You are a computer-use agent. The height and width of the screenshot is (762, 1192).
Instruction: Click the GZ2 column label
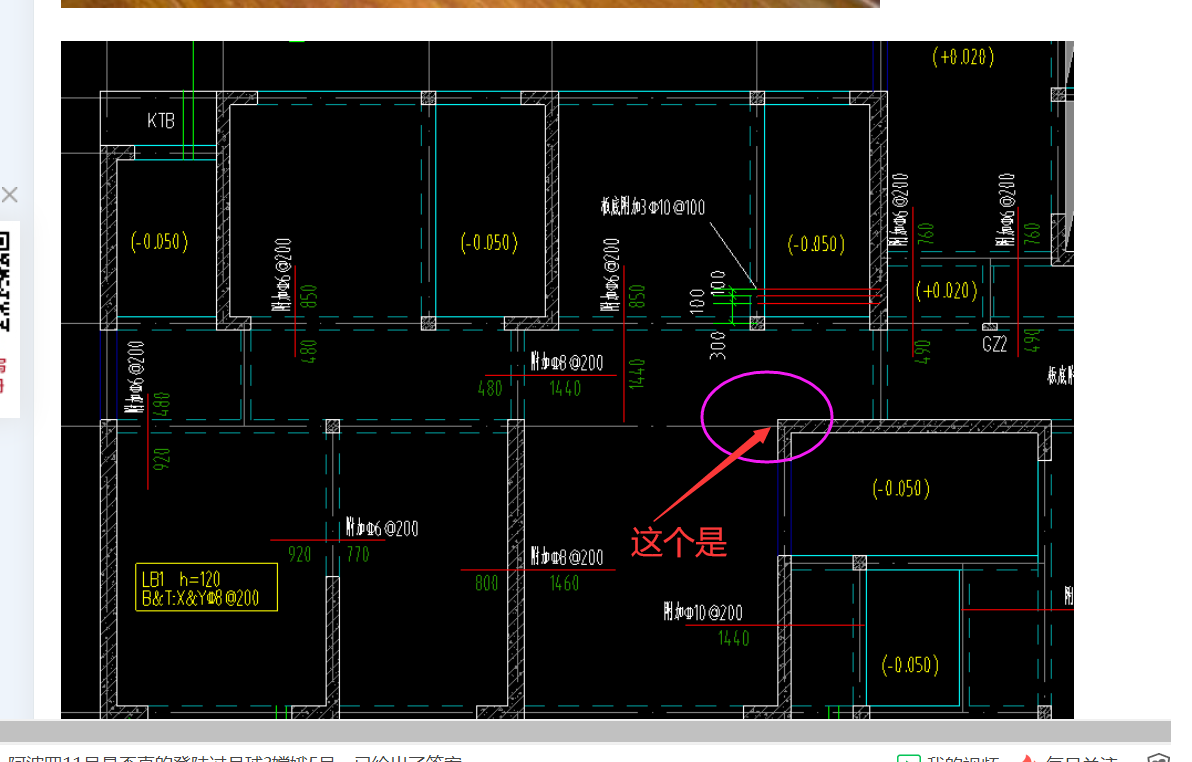(x=994, y=344)
